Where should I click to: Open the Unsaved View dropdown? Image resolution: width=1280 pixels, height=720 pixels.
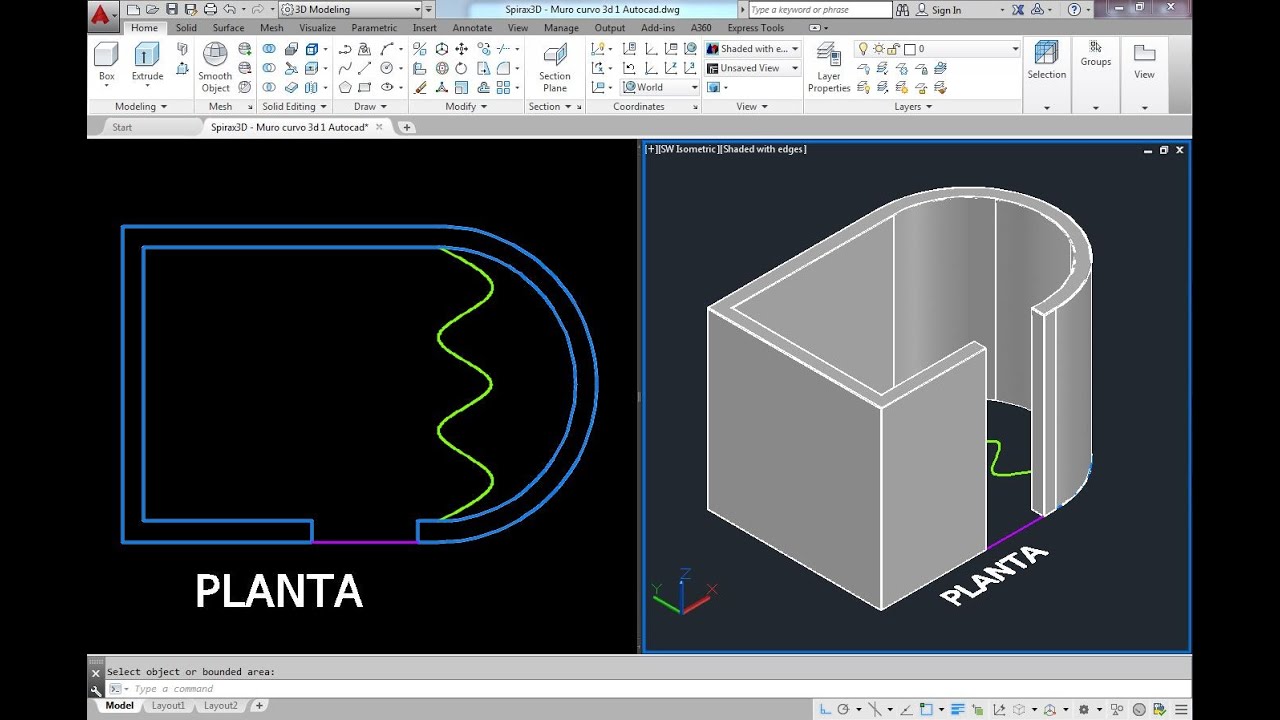752,68
